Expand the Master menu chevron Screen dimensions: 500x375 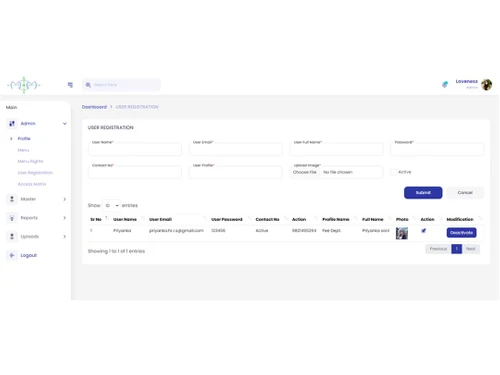pyautogui.click(x=65, y=199)
